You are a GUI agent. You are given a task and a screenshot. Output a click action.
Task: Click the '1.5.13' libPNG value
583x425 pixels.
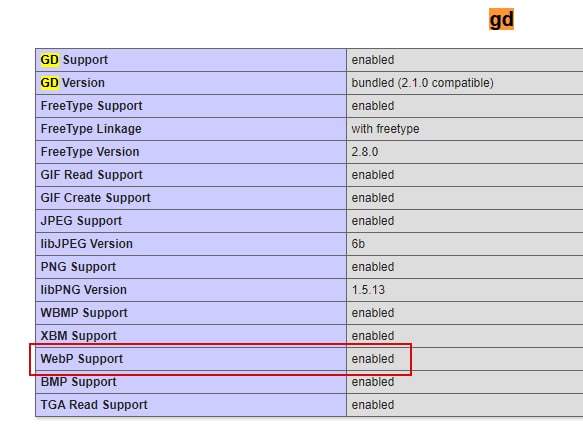368,290
